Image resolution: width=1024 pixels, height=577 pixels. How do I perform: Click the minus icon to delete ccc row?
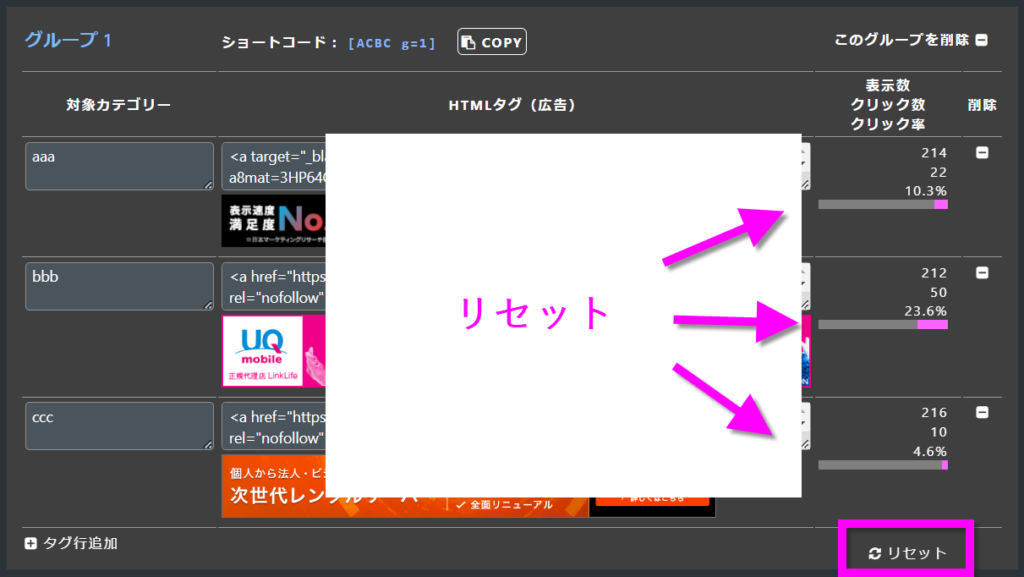pos(982,412)
